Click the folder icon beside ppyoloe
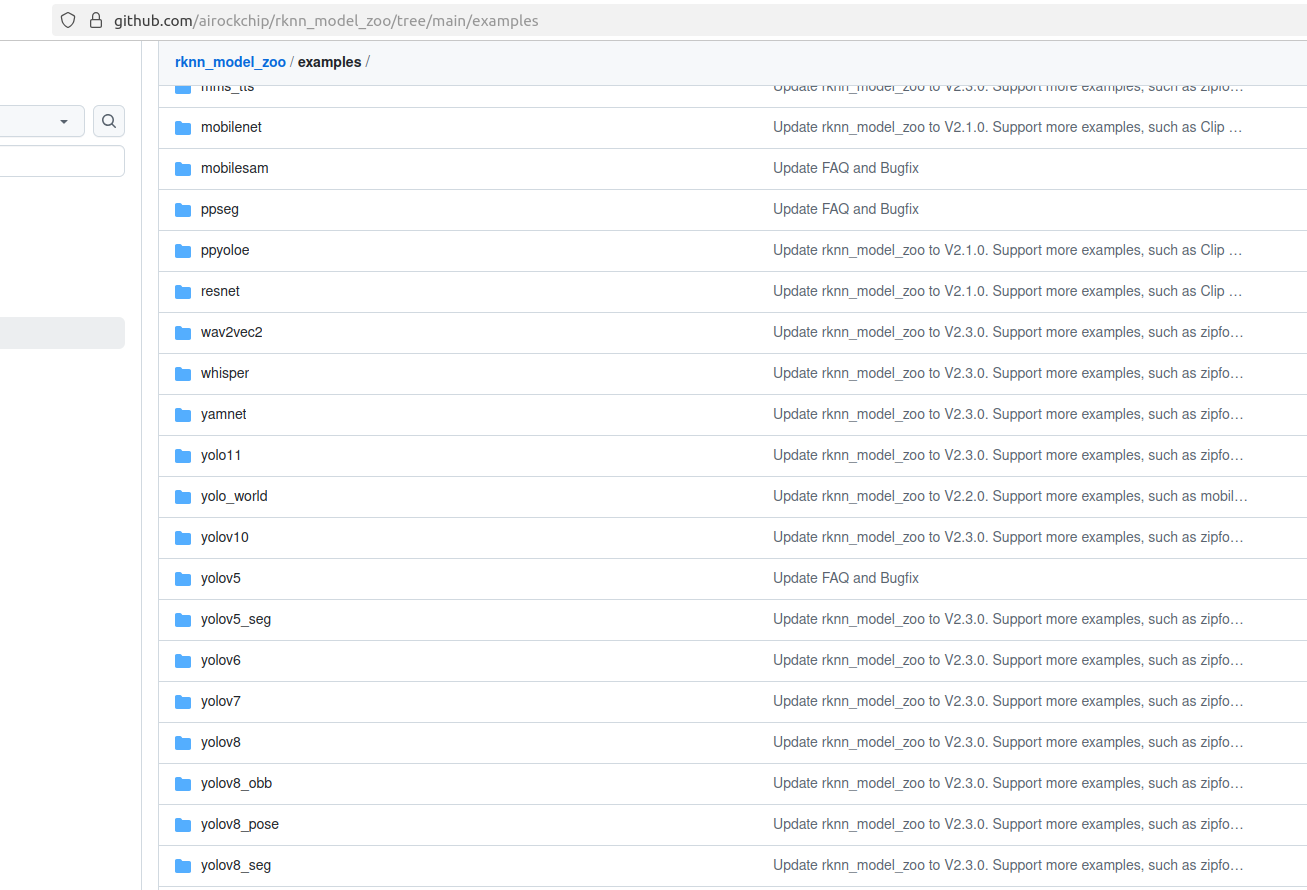1307x890 pixels. pyautogui.click(x=183, y=251)
